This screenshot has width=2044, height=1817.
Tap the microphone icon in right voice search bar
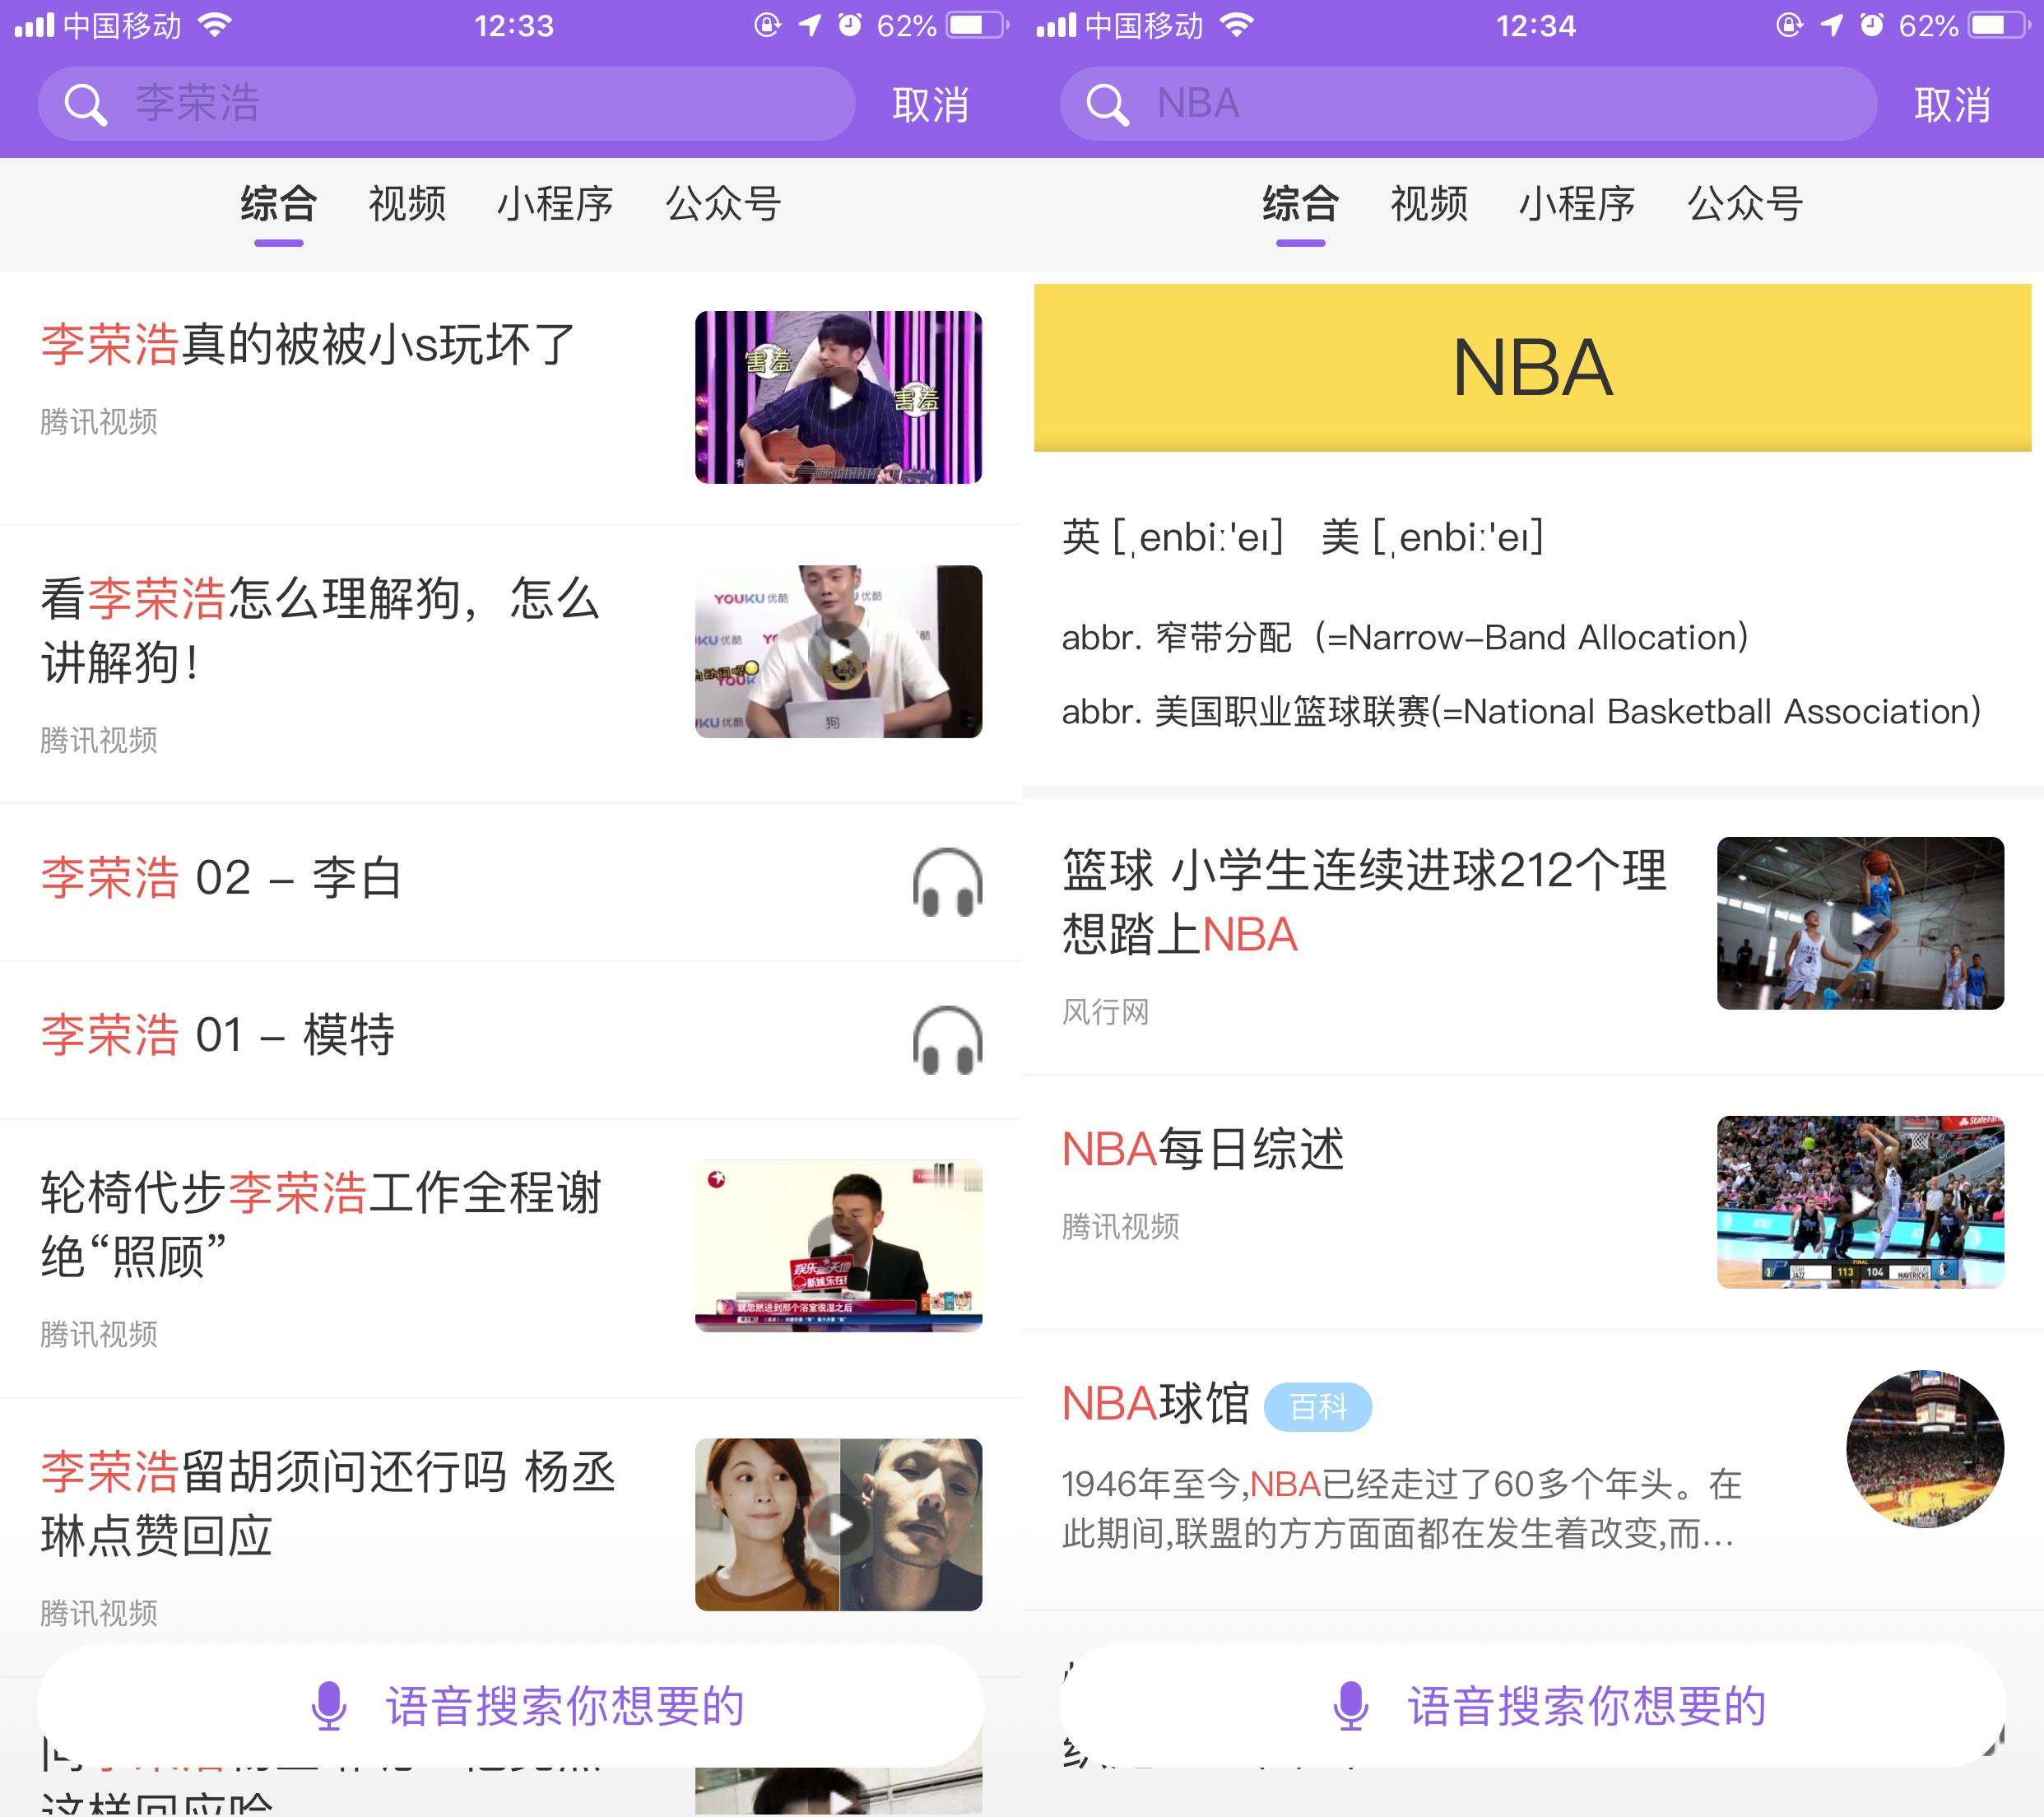(1351, 1705)
